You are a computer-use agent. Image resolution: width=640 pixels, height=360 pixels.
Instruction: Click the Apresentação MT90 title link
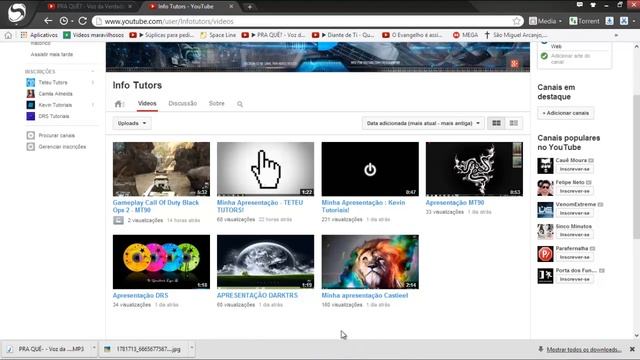pos(455,202)
